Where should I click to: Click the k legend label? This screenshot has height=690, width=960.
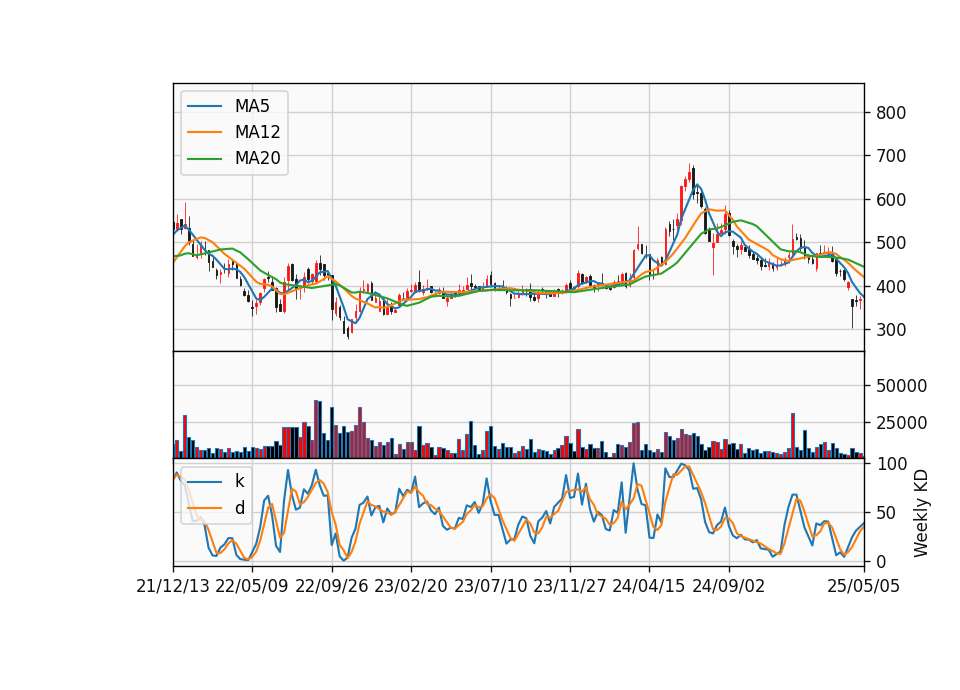point(240,481)
